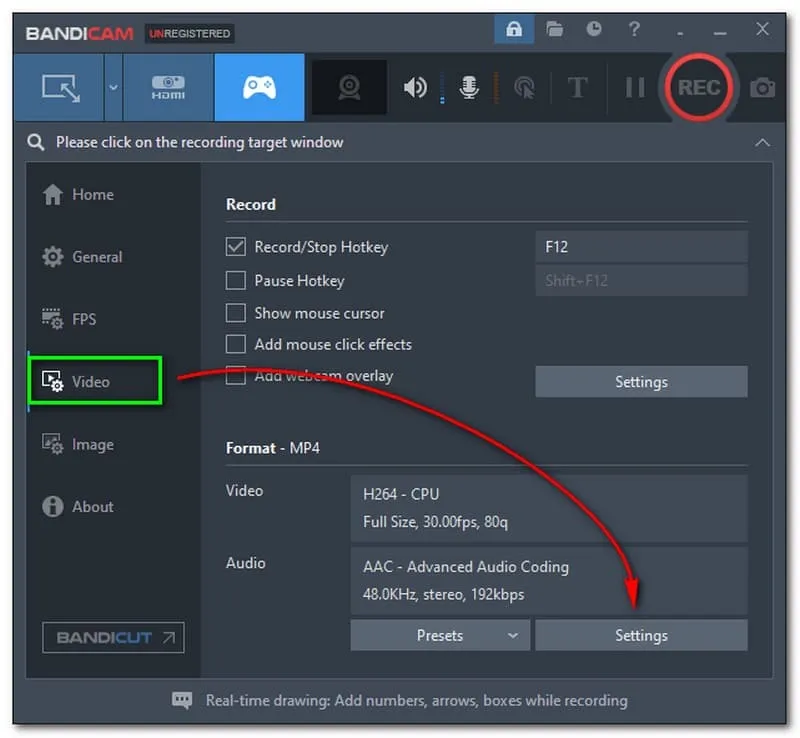
Task: Click the speaker sound icon
Action: (x=414, y=88)
